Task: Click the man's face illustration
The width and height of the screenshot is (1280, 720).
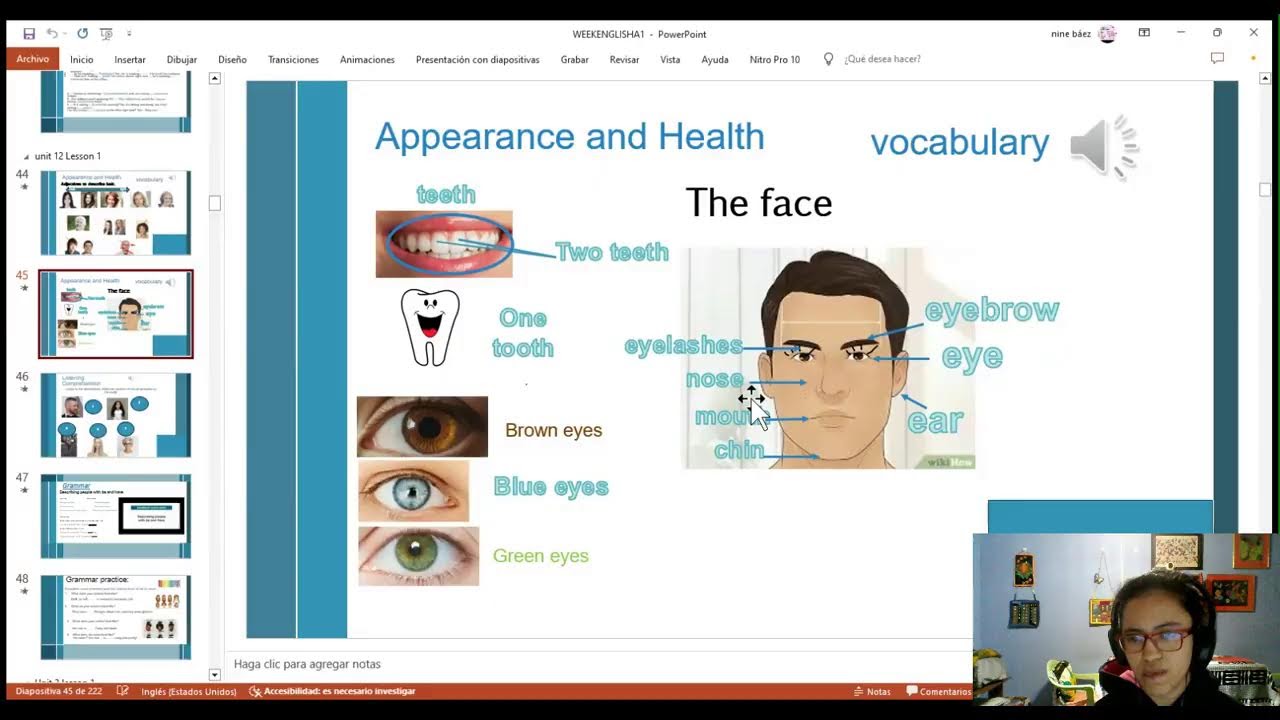Action: [828, 358]
